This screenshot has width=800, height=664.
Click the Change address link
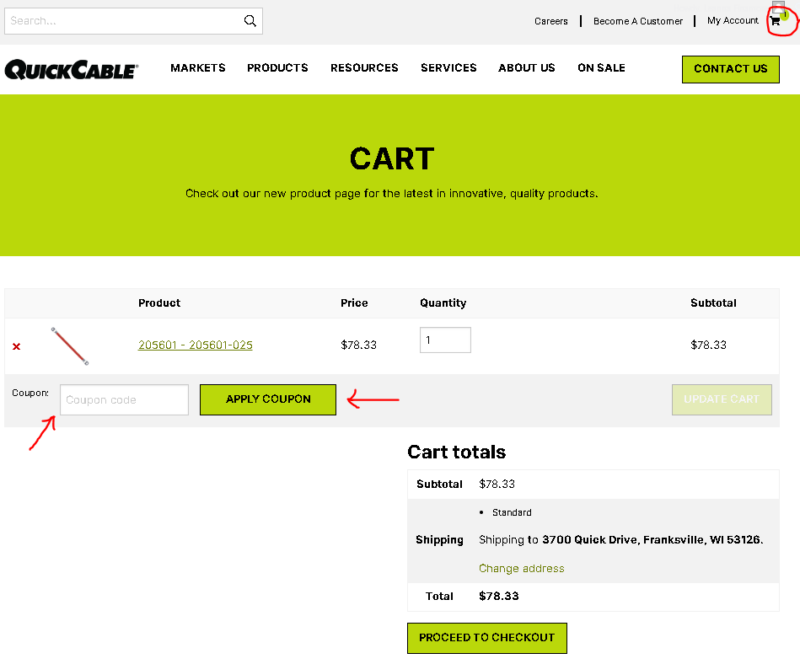(521, 568)
